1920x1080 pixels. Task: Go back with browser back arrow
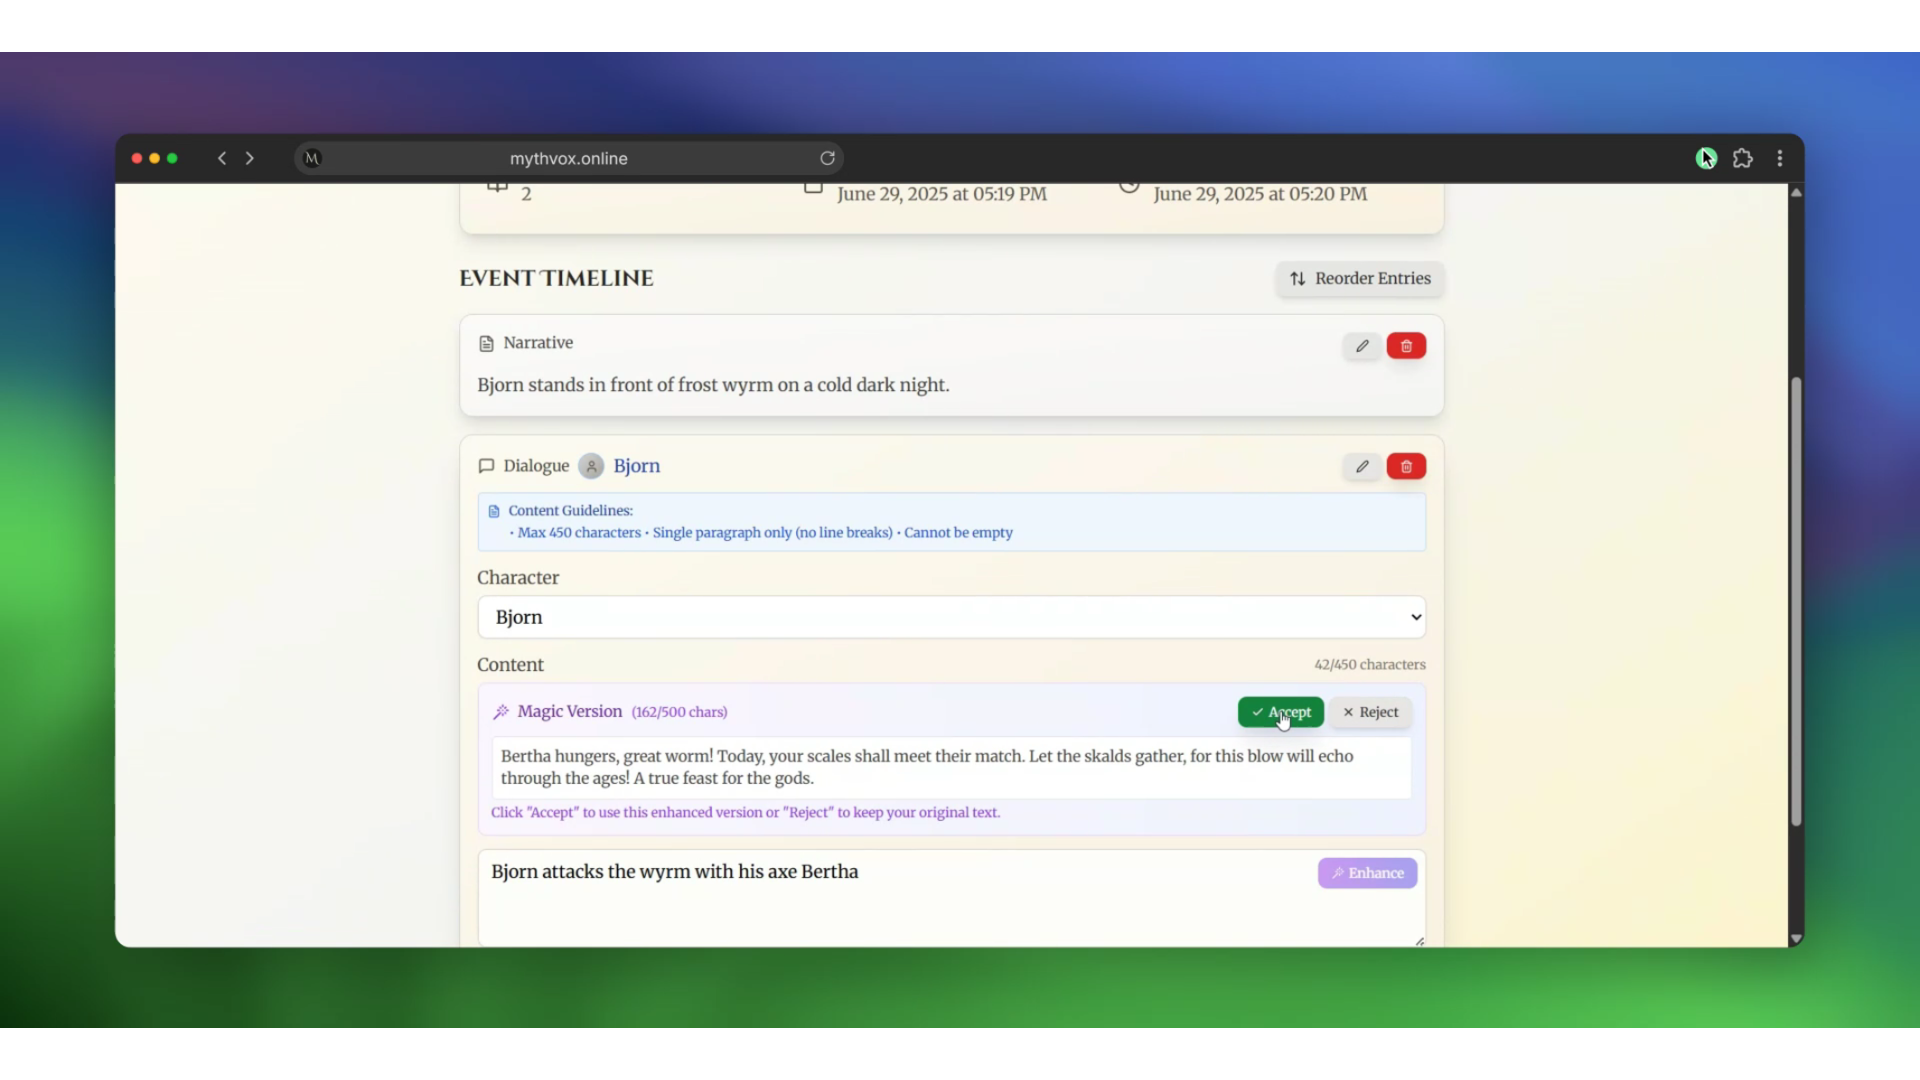coord(222,158)
